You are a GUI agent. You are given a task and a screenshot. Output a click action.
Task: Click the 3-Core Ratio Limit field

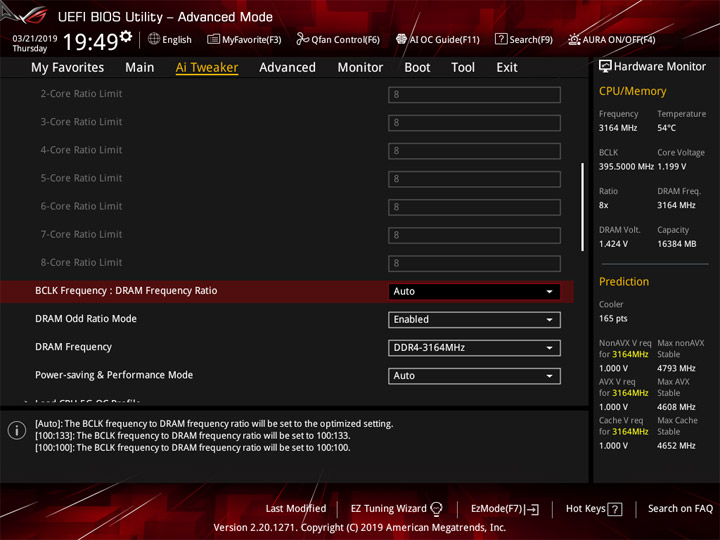(474, 123)
